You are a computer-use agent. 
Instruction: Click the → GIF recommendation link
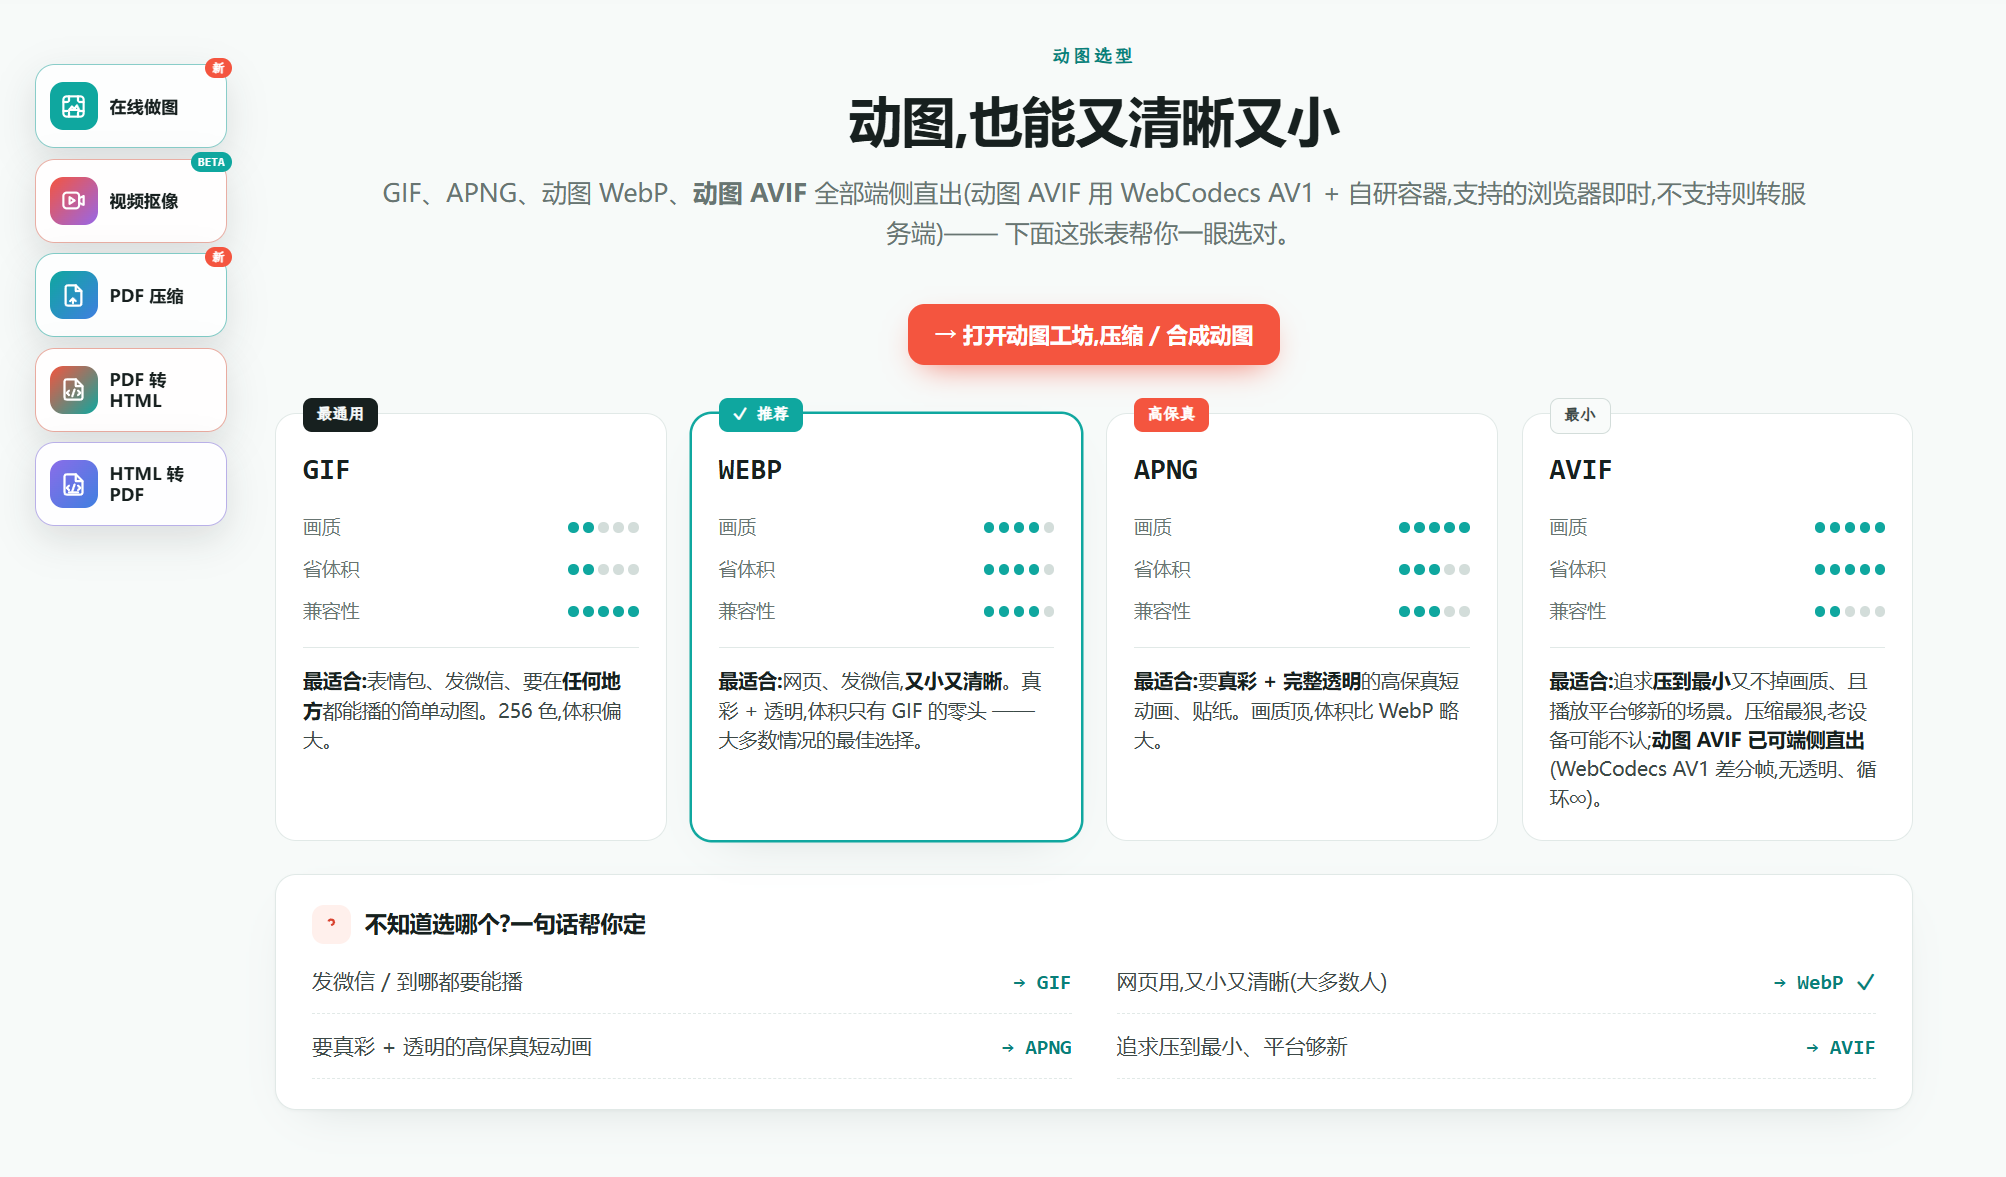pos(1042,983)
